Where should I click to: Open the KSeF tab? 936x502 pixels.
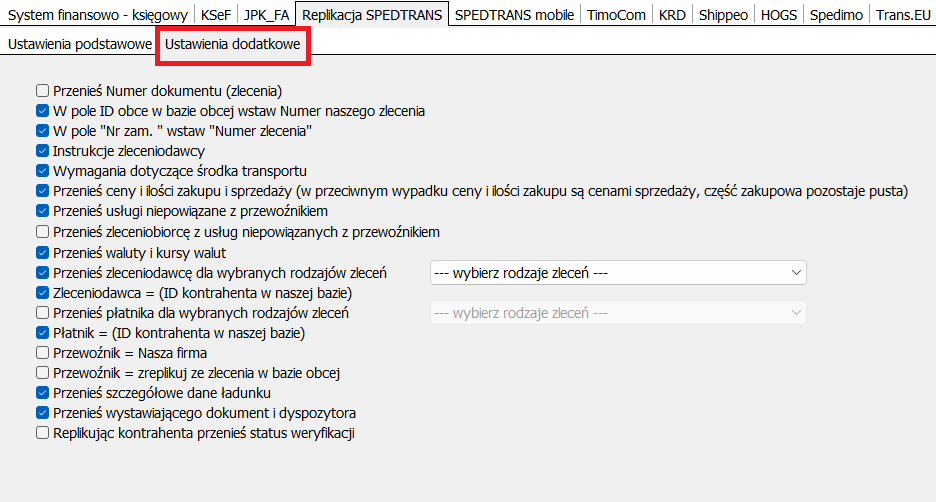coord(213,15)
